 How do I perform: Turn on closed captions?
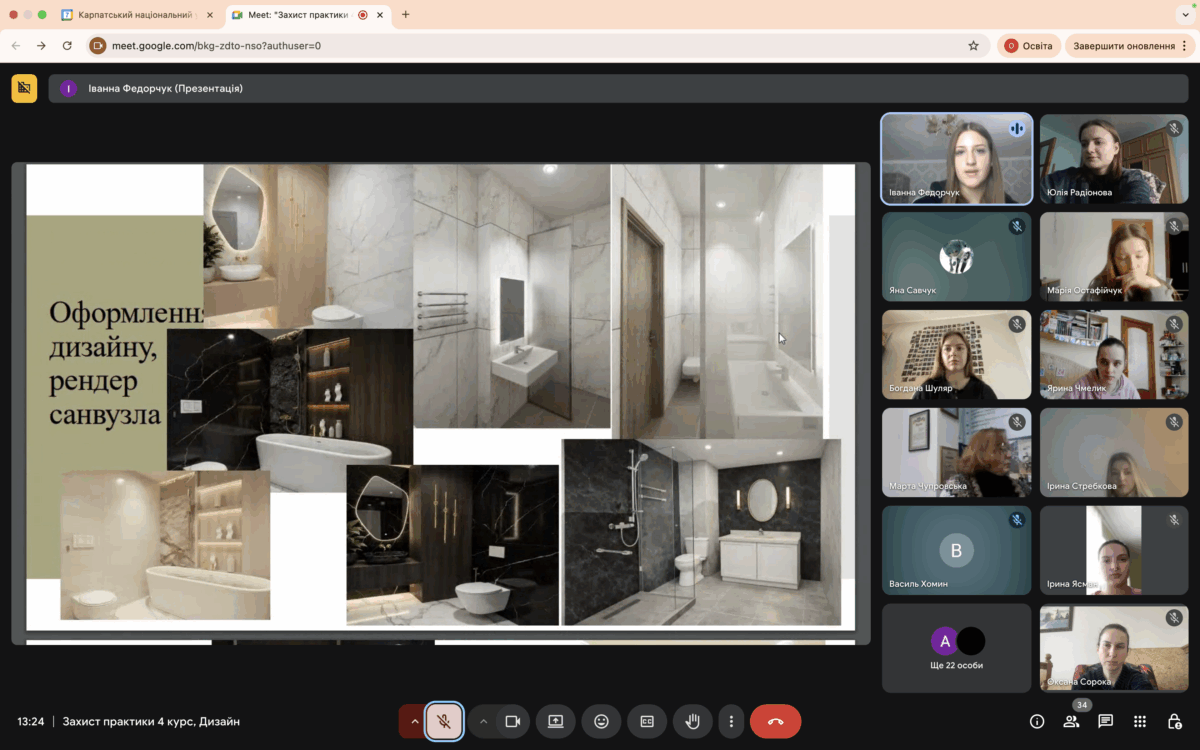pyautogui.click(x=647, y=721)
